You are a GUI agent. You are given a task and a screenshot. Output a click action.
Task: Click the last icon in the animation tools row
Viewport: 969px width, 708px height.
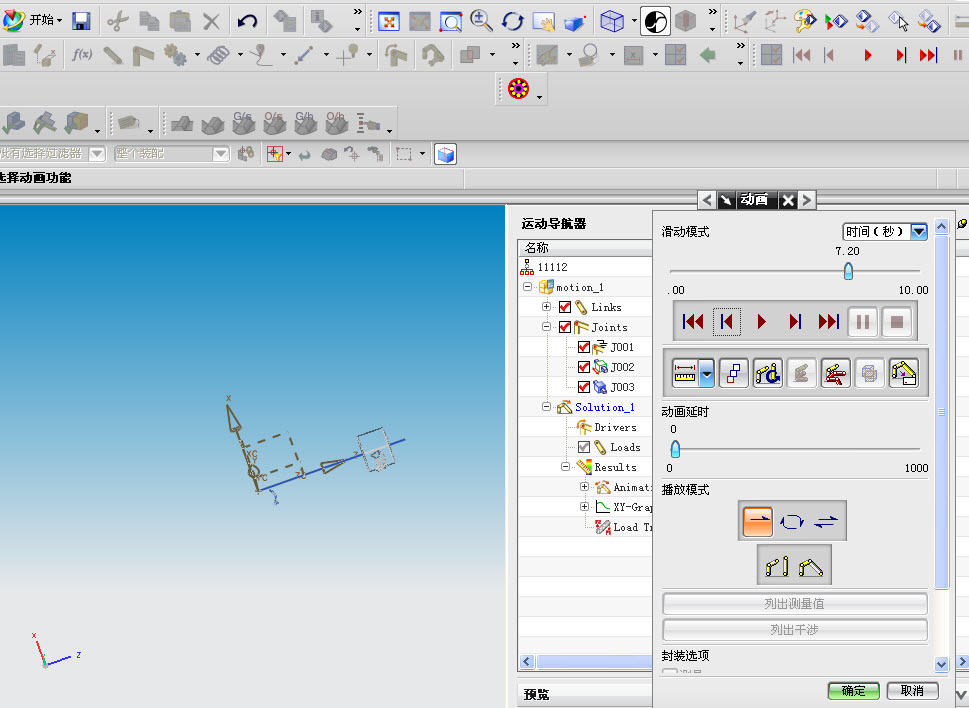click(903, 373)
